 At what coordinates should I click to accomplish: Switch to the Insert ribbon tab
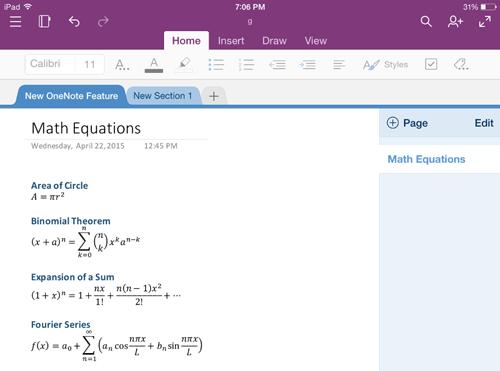point(231,41)
